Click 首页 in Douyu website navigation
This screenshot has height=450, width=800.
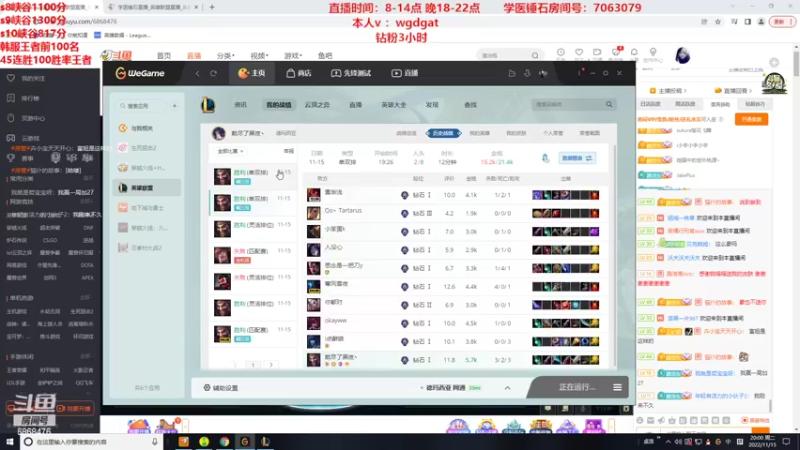164,56
